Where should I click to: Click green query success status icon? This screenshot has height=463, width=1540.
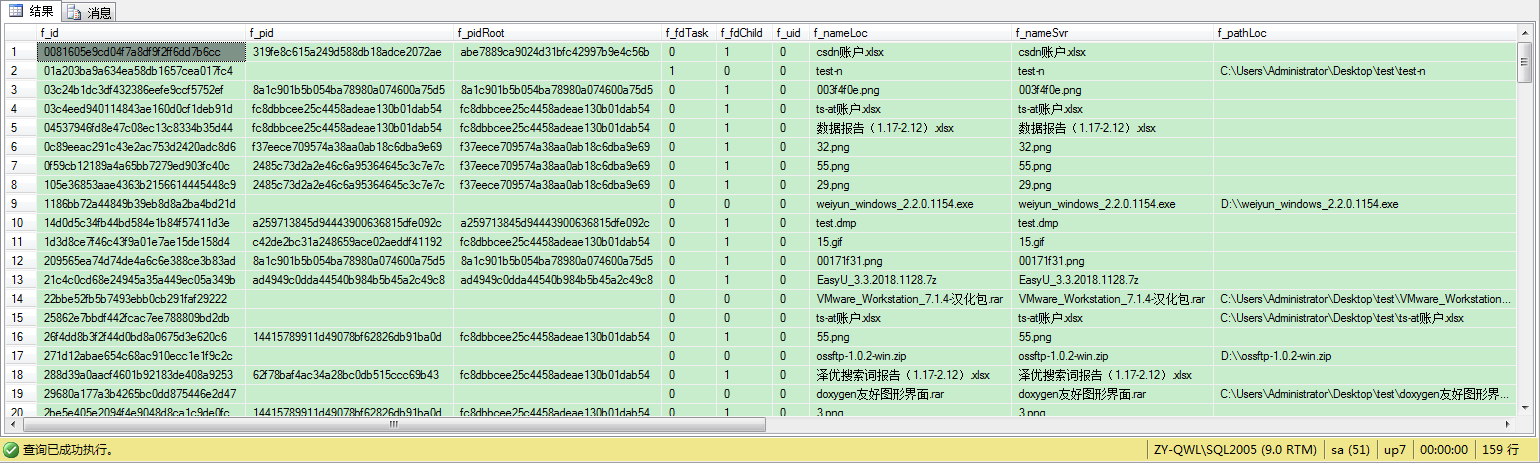tap(11, 450)
